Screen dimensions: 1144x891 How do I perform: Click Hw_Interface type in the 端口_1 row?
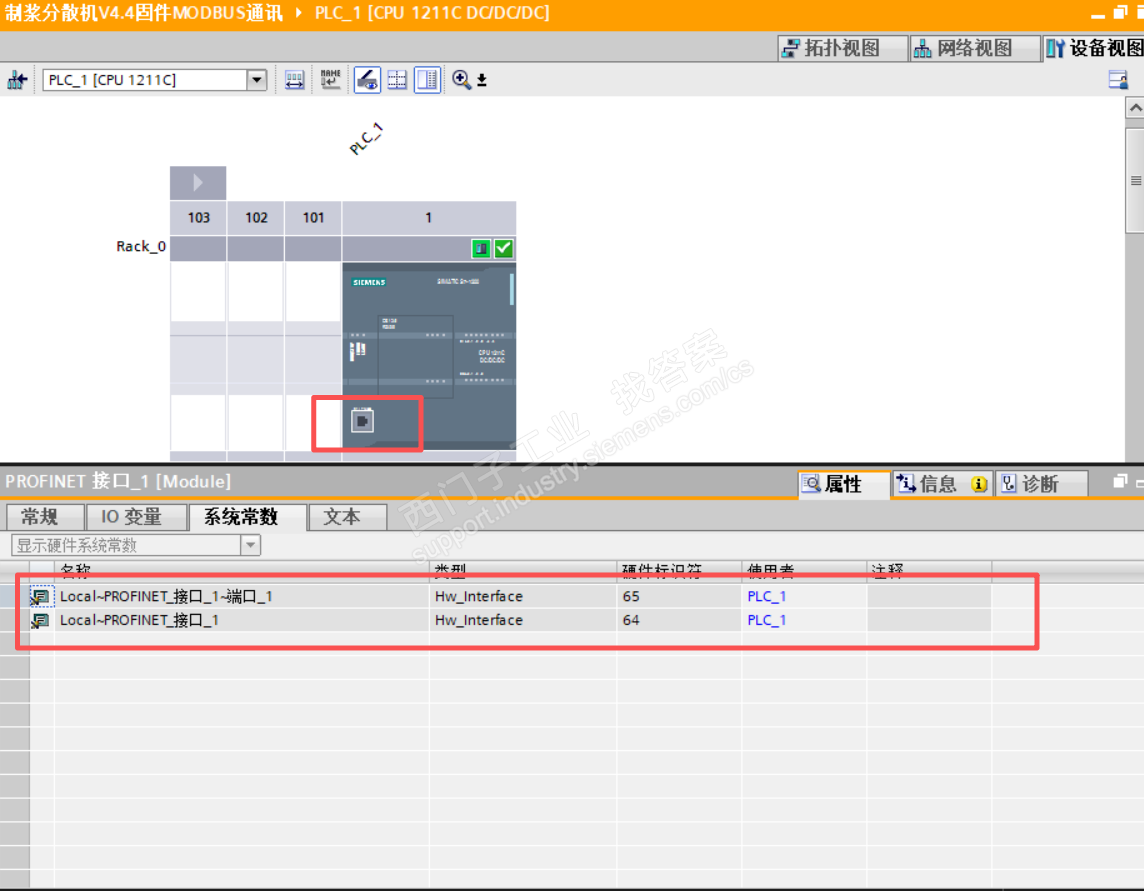479,596
